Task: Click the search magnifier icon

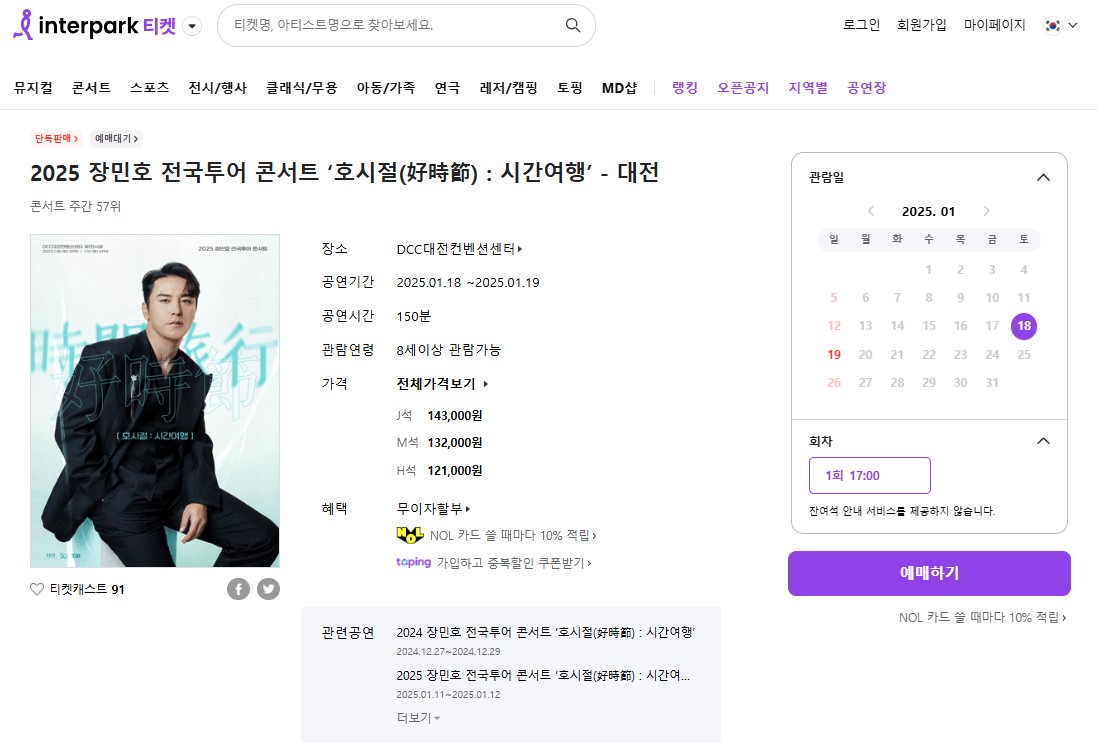Action: pos(572,25)
